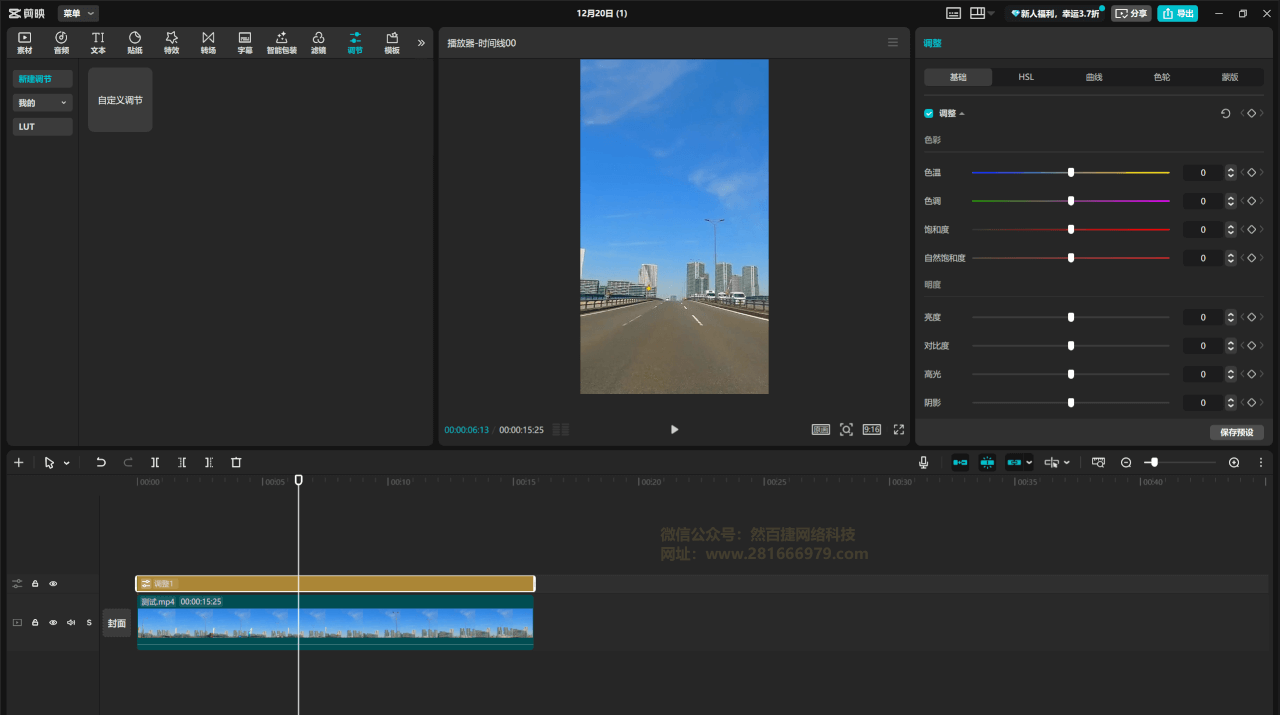Toggle visibility eye on the 调整1 track
Screen dimensions: 1280x715
[53, 584]
